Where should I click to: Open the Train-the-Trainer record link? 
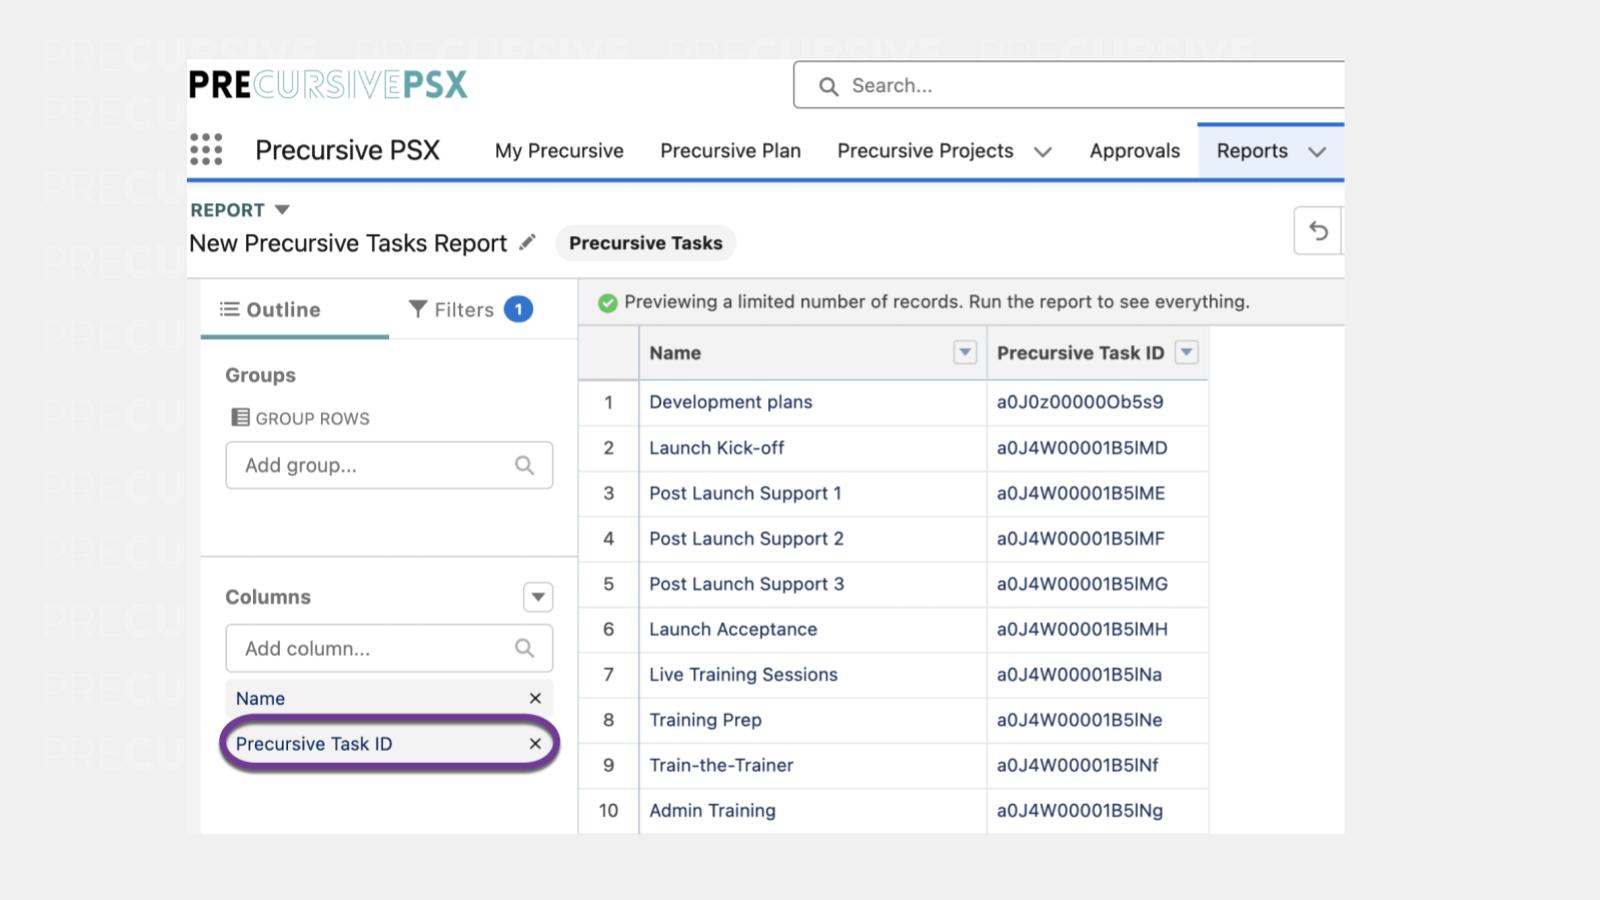pos(721,765)
